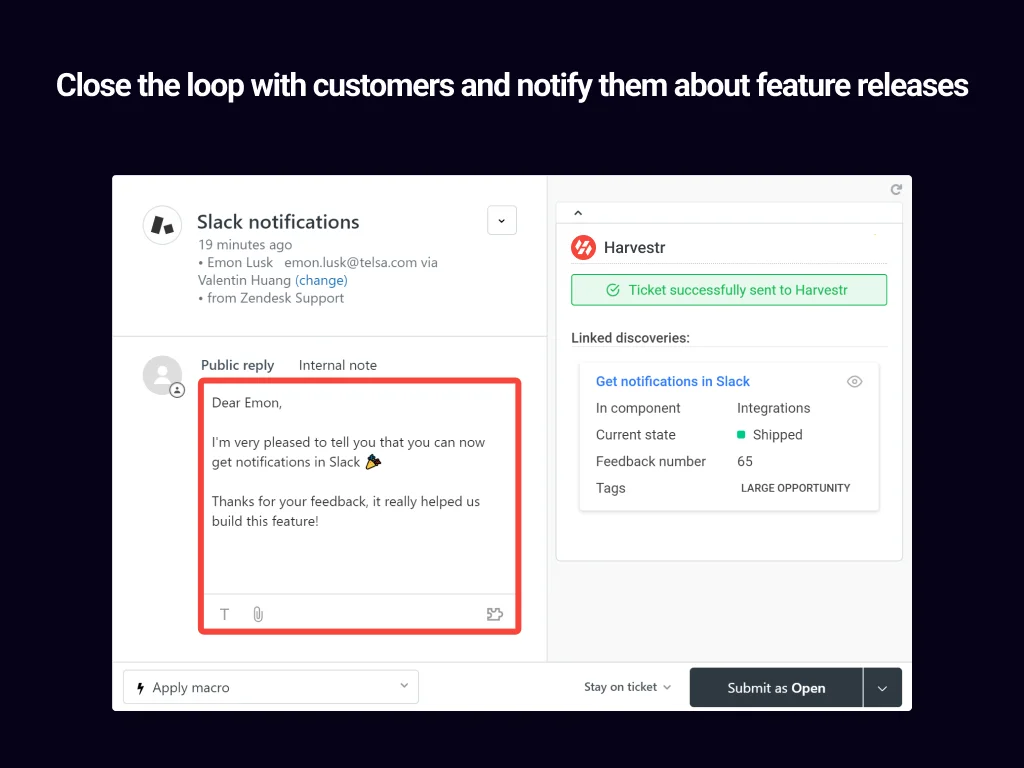Click the puzzle-piece apps icon in the editor
Viewport: 1024px width, 768px height.
(x=495, y=613)
